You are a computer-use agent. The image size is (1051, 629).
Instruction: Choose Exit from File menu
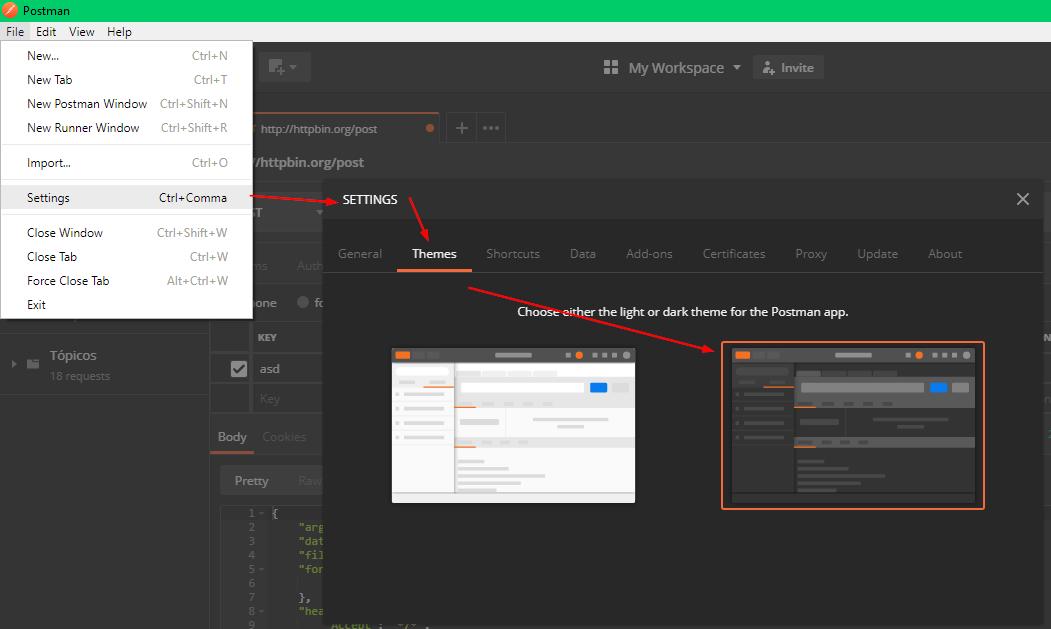tap(127, 305)
